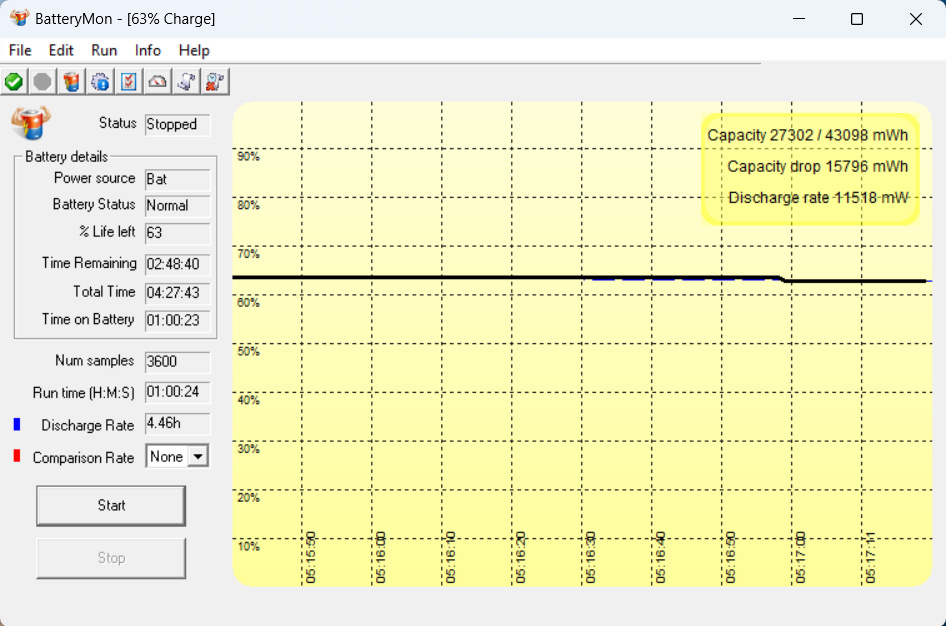Click the toolbar icon with red X
This screenshot has height=626, width=946.
coord(216,82)
